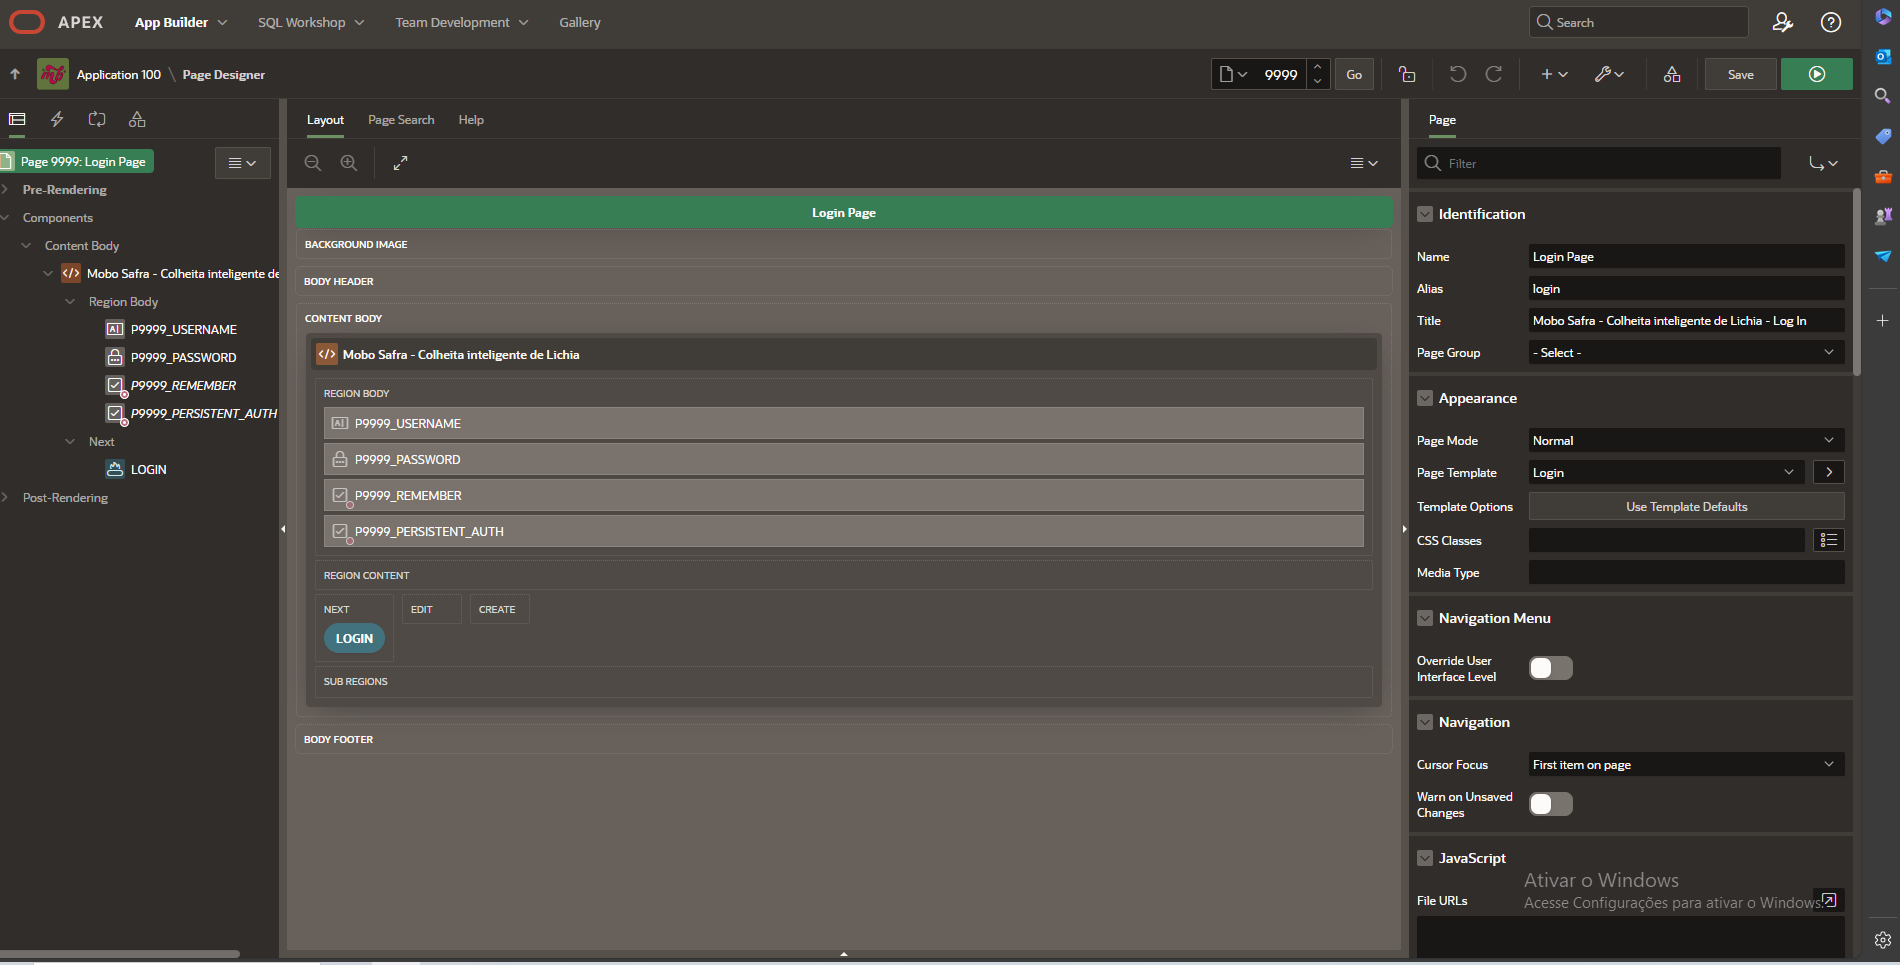Viewport: 1900px width, 965px height.
Task: Zoom out the layout view
Action: coord(313,162)
